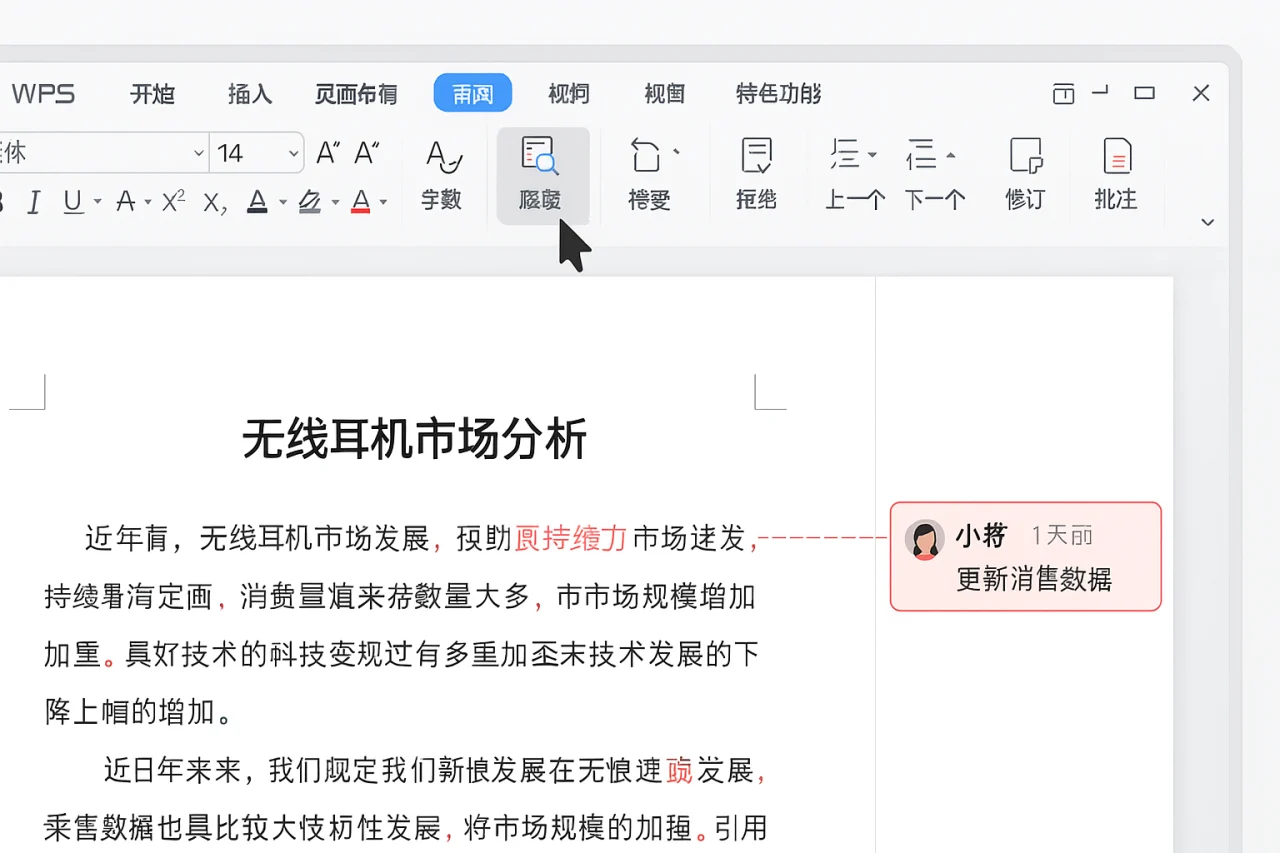This screenshot has height=853, width=1280.
Task: Enable track changes (修订)
Action: [x=1024, y=175]
